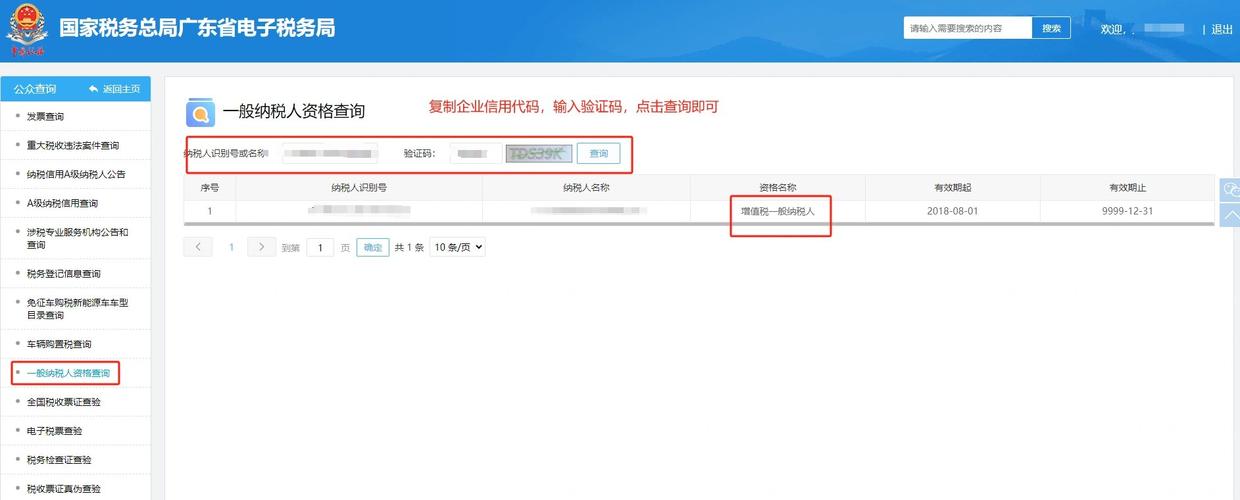Click the 增值税一般纳税人 result cell
1240x500 pixels.
point(778,211)
